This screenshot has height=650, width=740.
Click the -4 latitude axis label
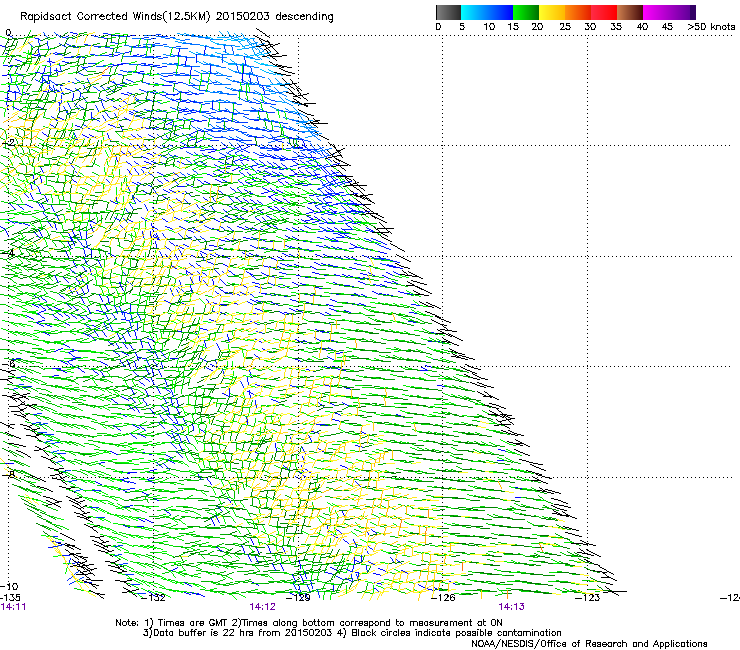9,253
